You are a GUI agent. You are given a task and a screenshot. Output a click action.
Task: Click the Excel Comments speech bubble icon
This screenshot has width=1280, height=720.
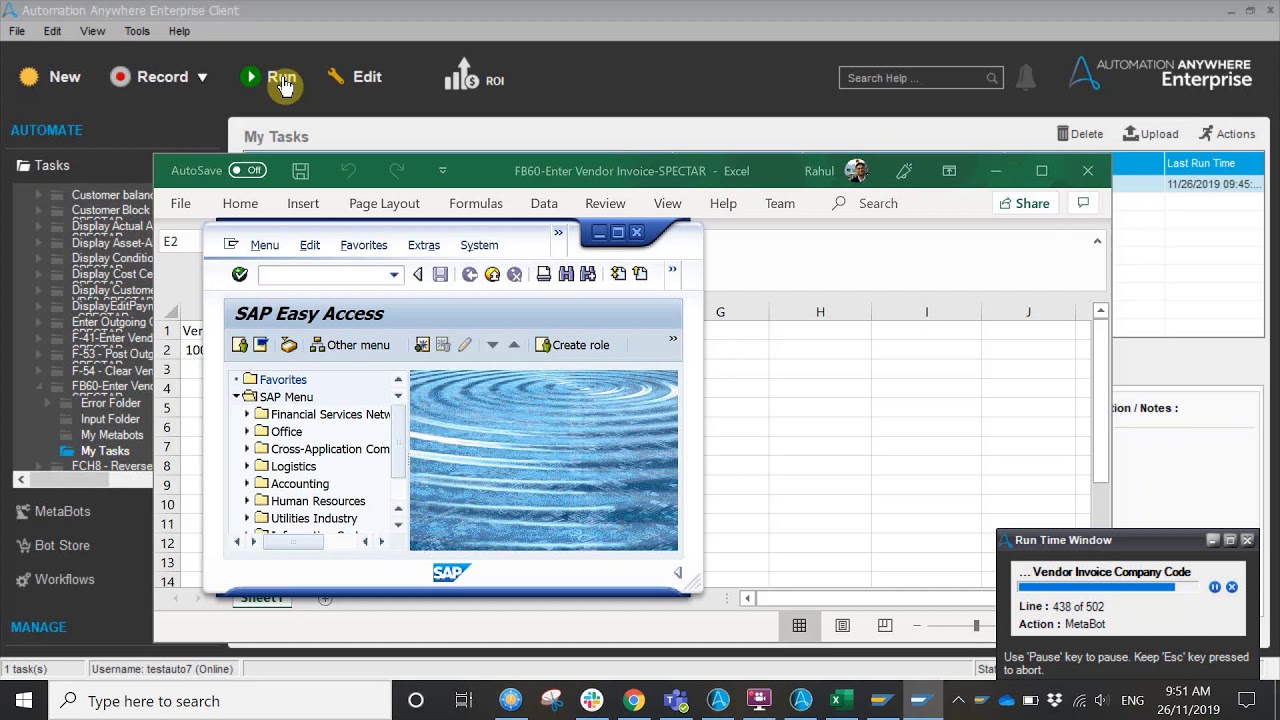[x=1083, y=203]
